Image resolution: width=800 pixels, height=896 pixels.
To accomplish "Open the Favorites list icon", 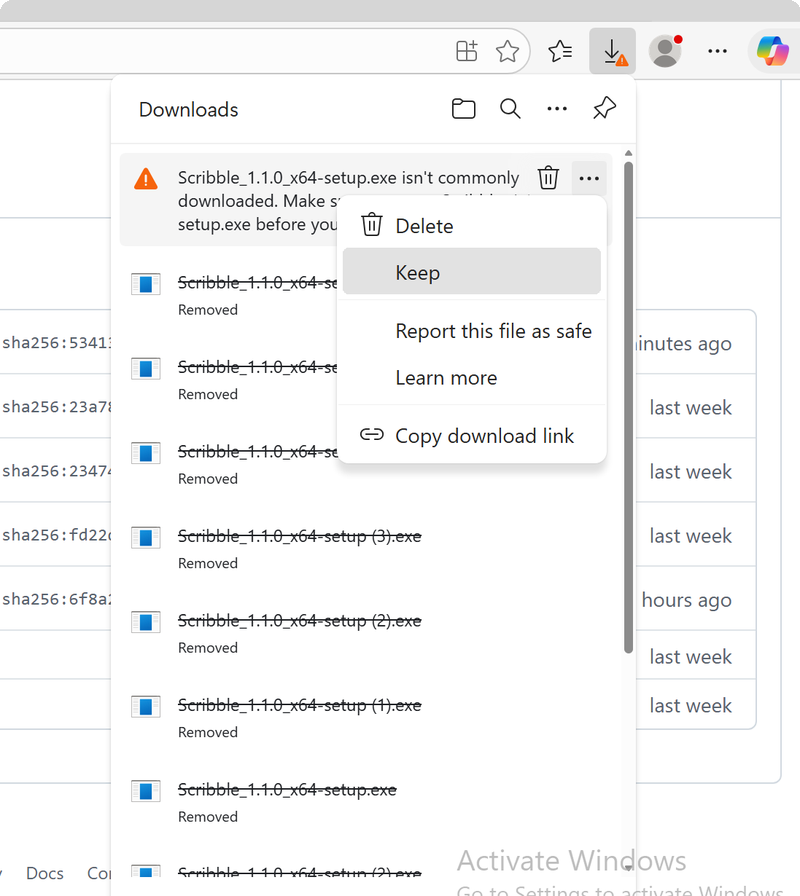I will click(560, 51).
